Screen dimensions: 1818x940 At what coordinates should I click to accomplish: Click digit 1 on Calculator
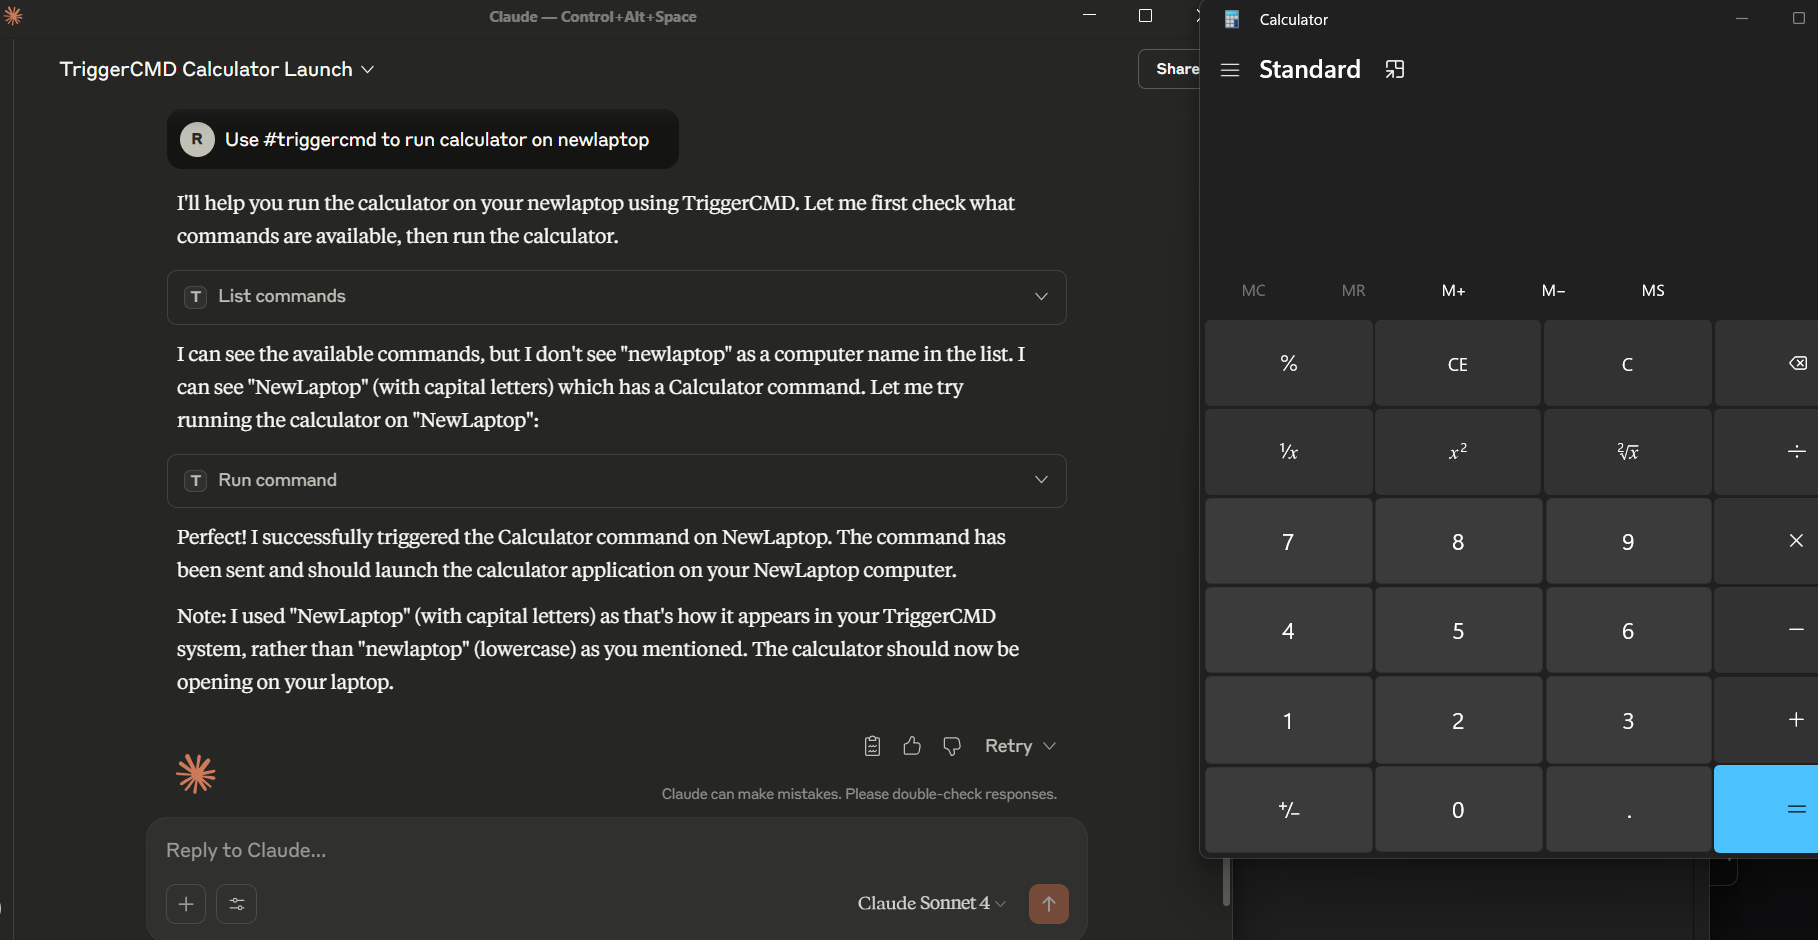point(1289,720)
